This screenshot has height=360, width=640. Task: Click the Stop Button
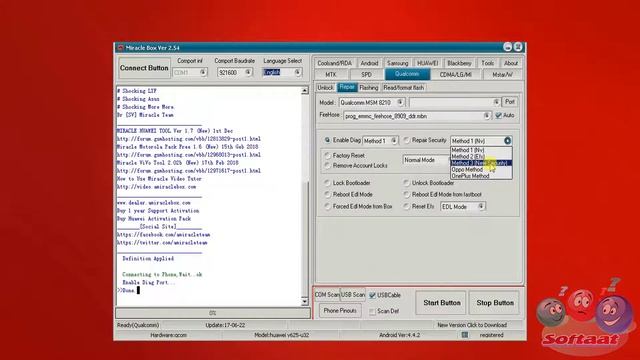click(495, 303)
